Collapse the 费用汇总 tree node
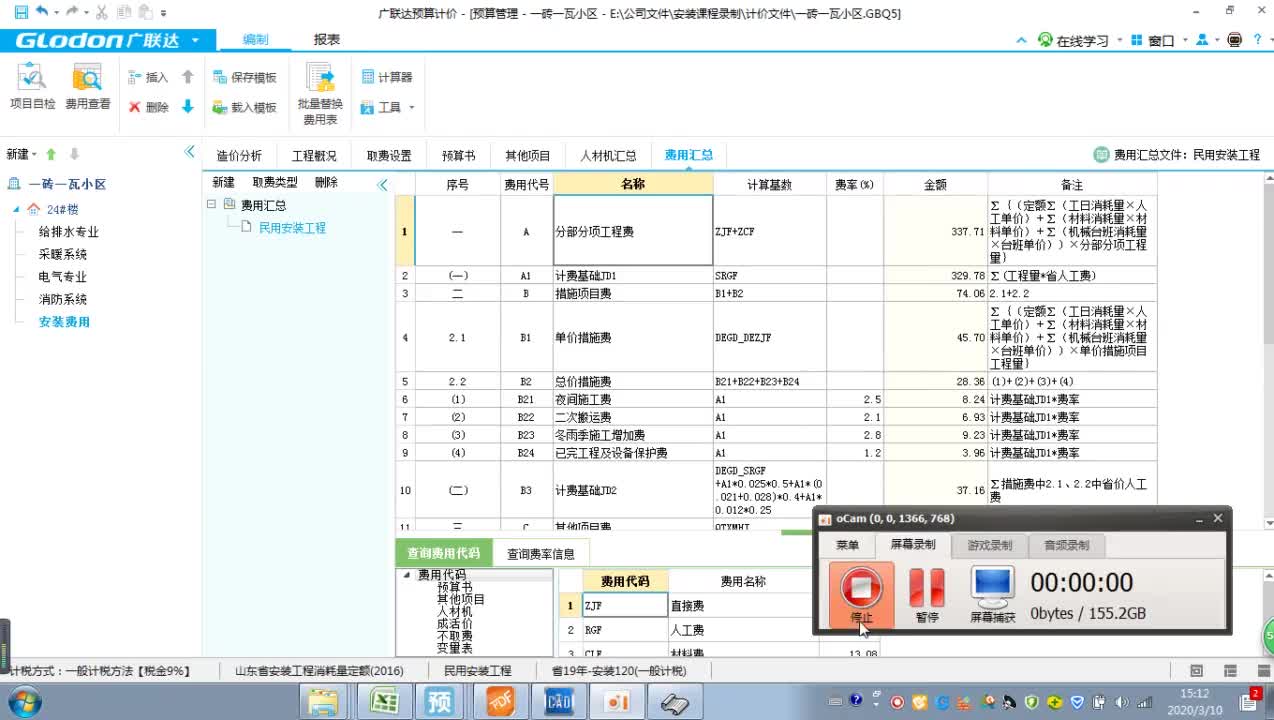Image resolution: width=1274 pixels, height=720 pixels. [x=211, y=204]
